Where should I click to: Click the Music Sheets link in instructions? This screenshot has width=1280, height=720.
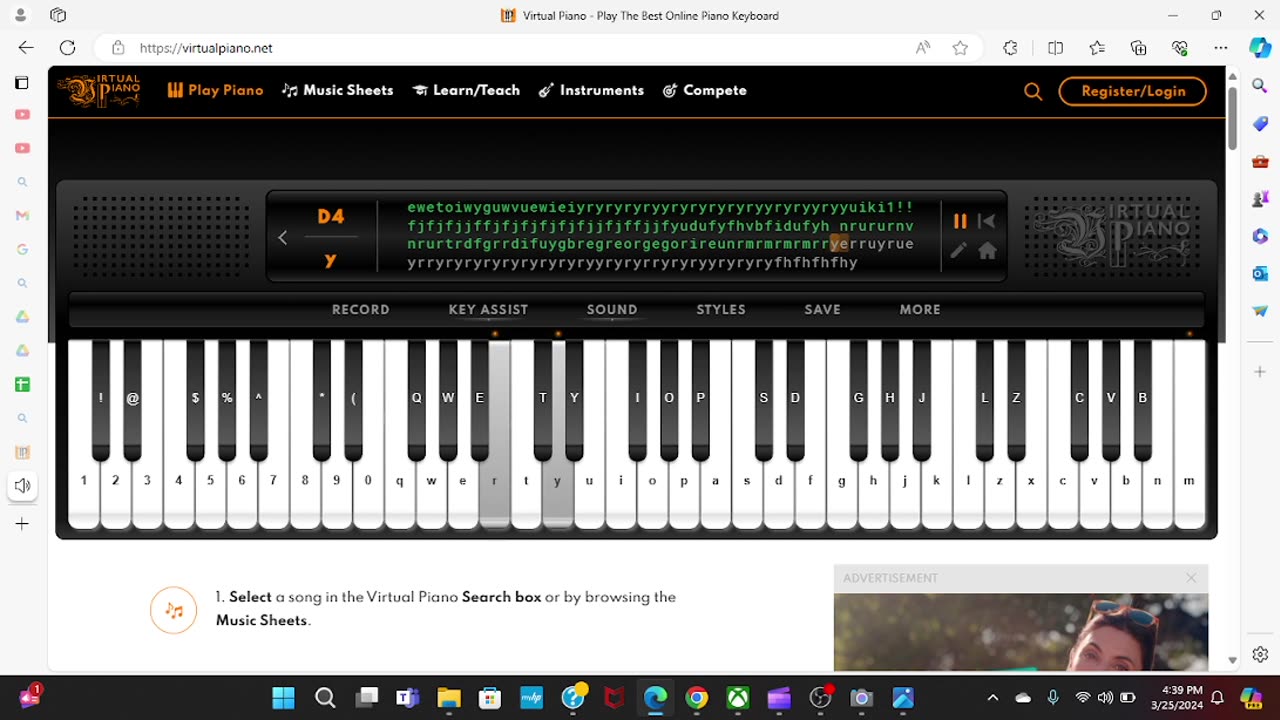pyautogui.click(x=261, y=620)
